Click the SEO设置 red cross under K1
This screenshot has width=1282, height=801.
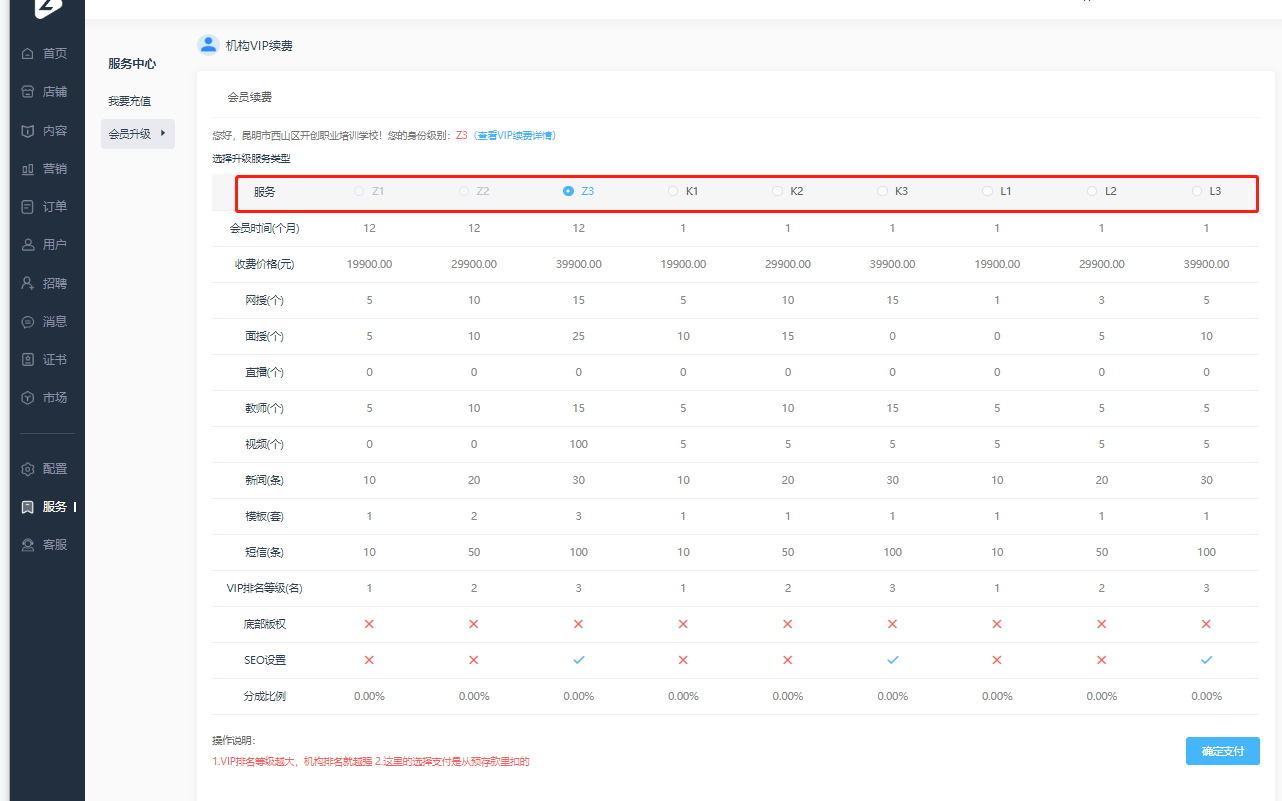[x=683, y=660]
